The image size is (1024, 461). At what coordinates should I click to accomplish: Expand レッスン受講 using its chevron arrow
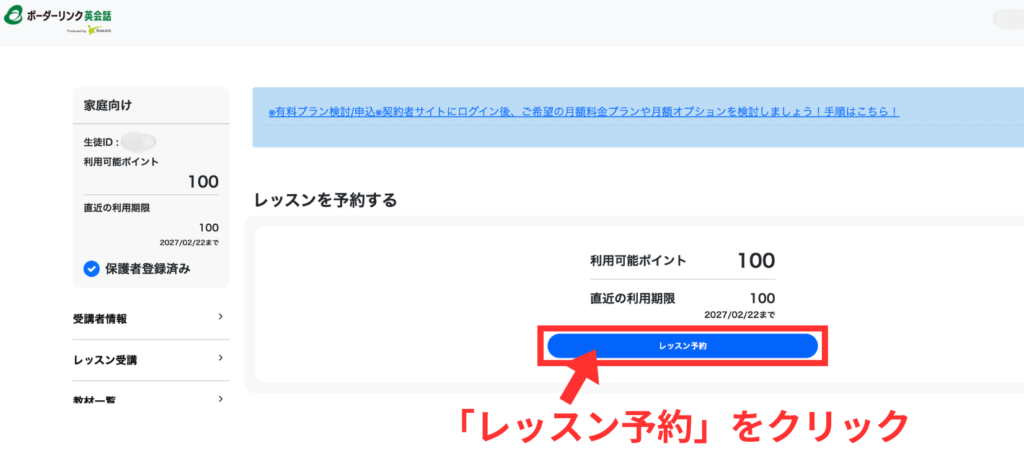(220, 358)
